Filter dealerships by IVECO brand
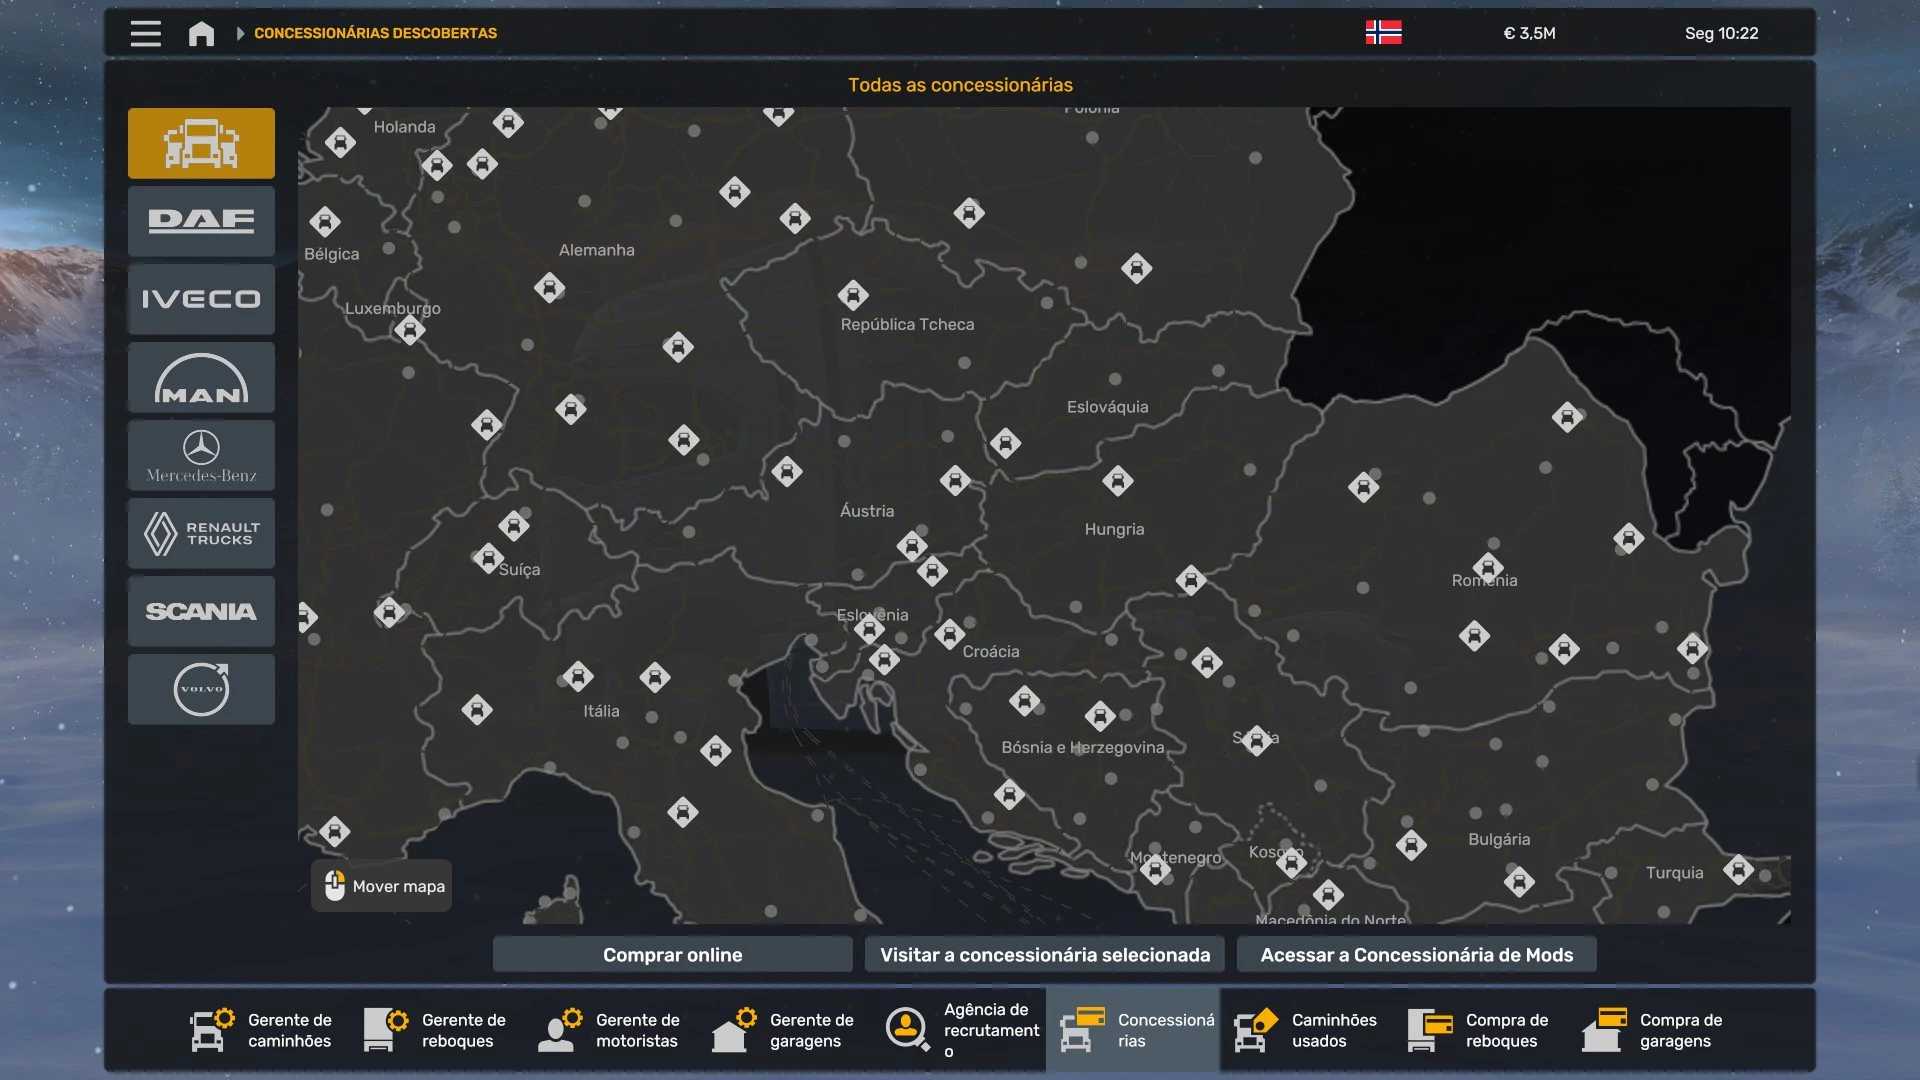Image resolution: width=1920 pixels, height=1080 pixels. [x=201, y=299]
